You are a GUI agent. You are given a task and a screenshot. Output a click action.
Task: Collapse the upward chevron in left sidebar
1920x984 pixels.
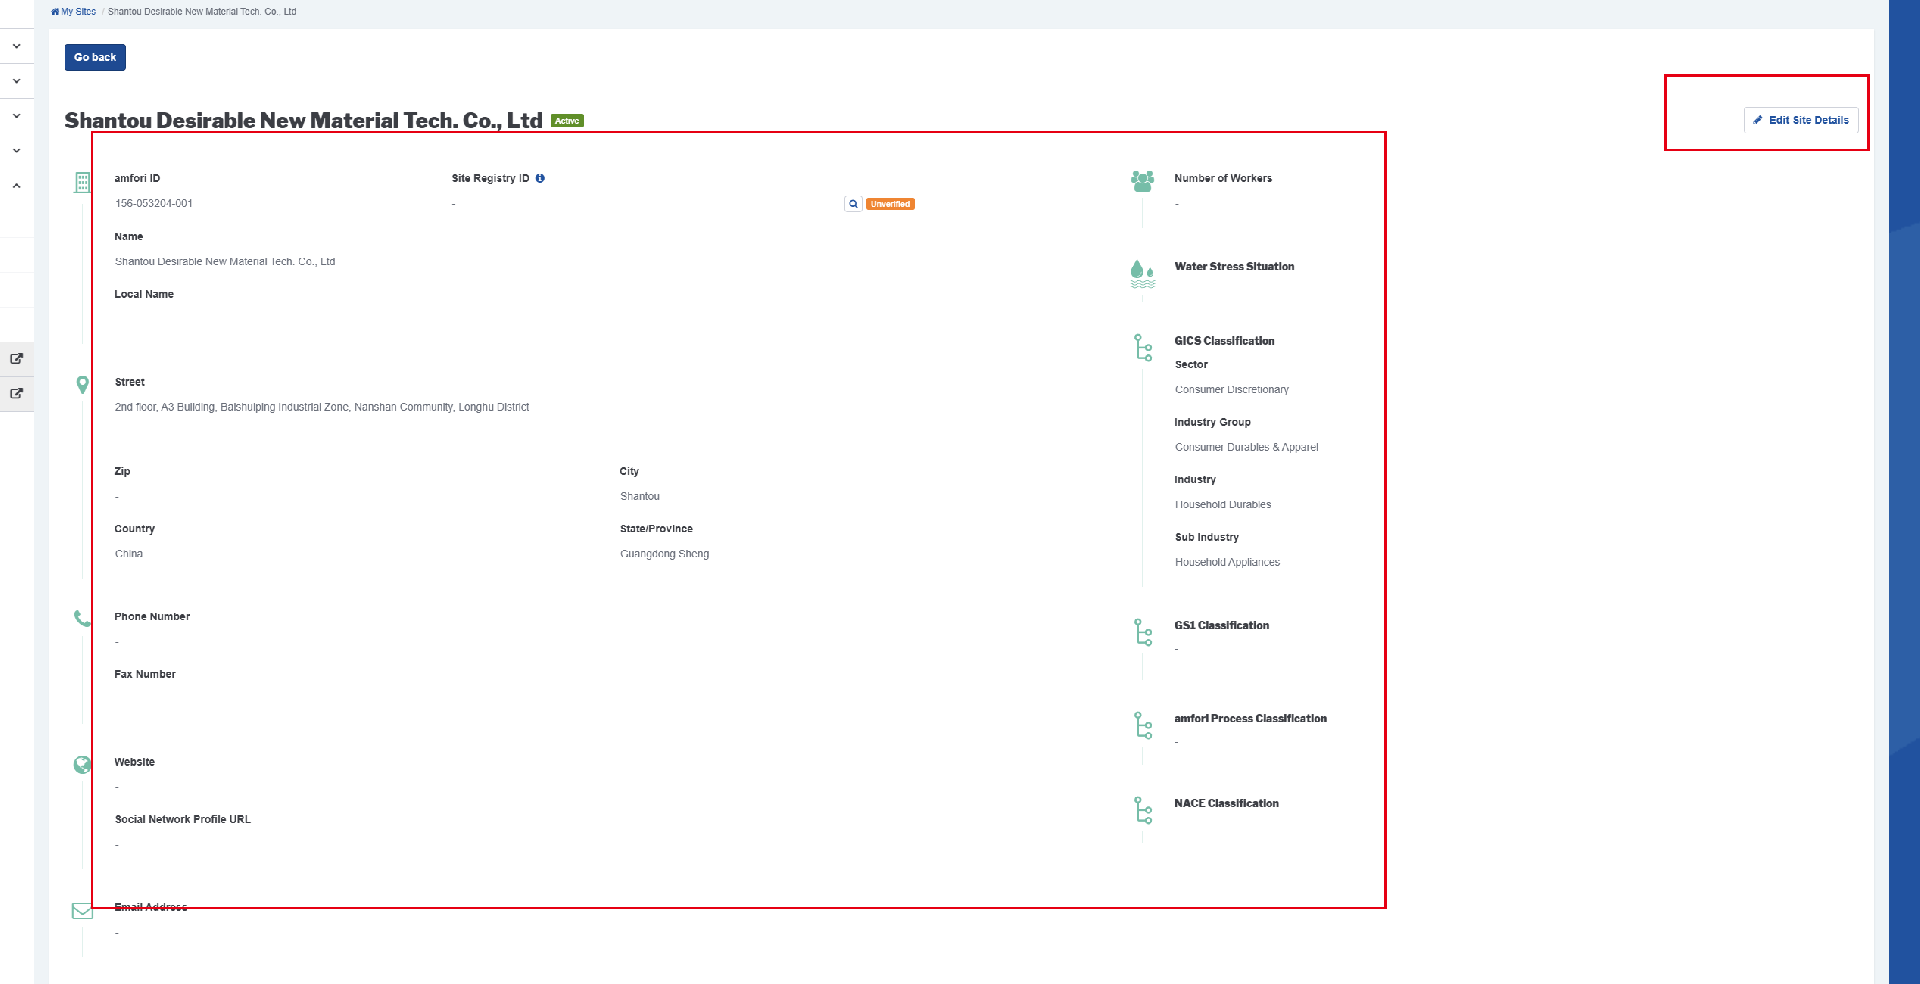(16, 185)
